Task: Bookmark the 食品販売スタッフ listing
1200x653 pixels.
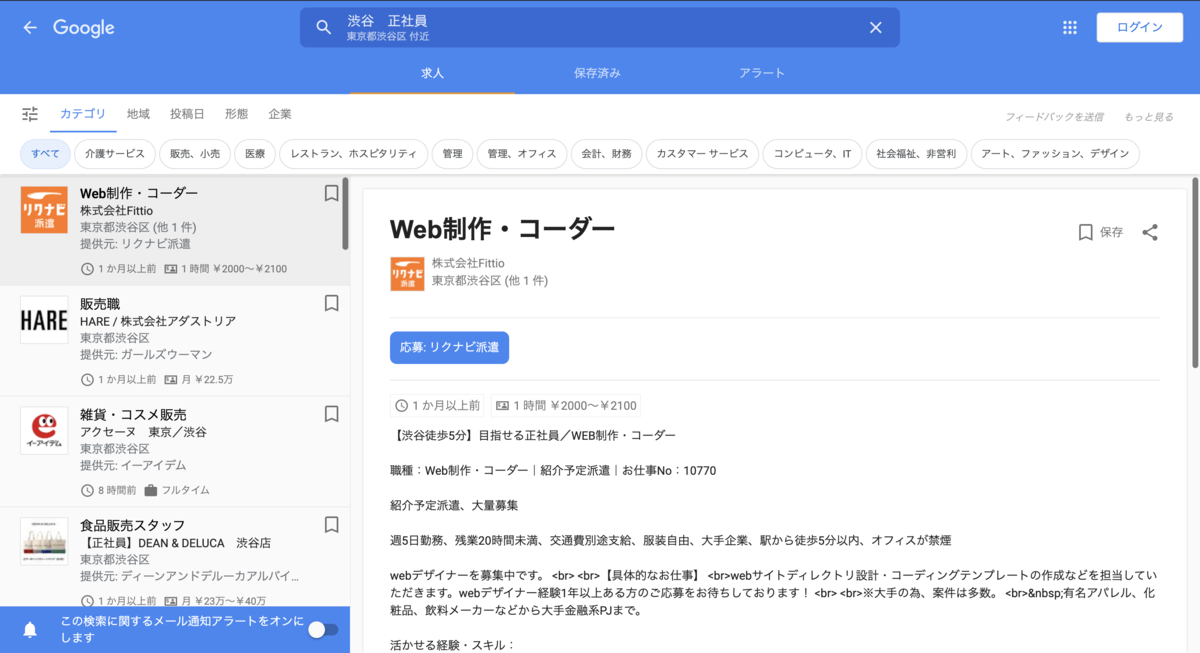Action: [x=331, y=524]
